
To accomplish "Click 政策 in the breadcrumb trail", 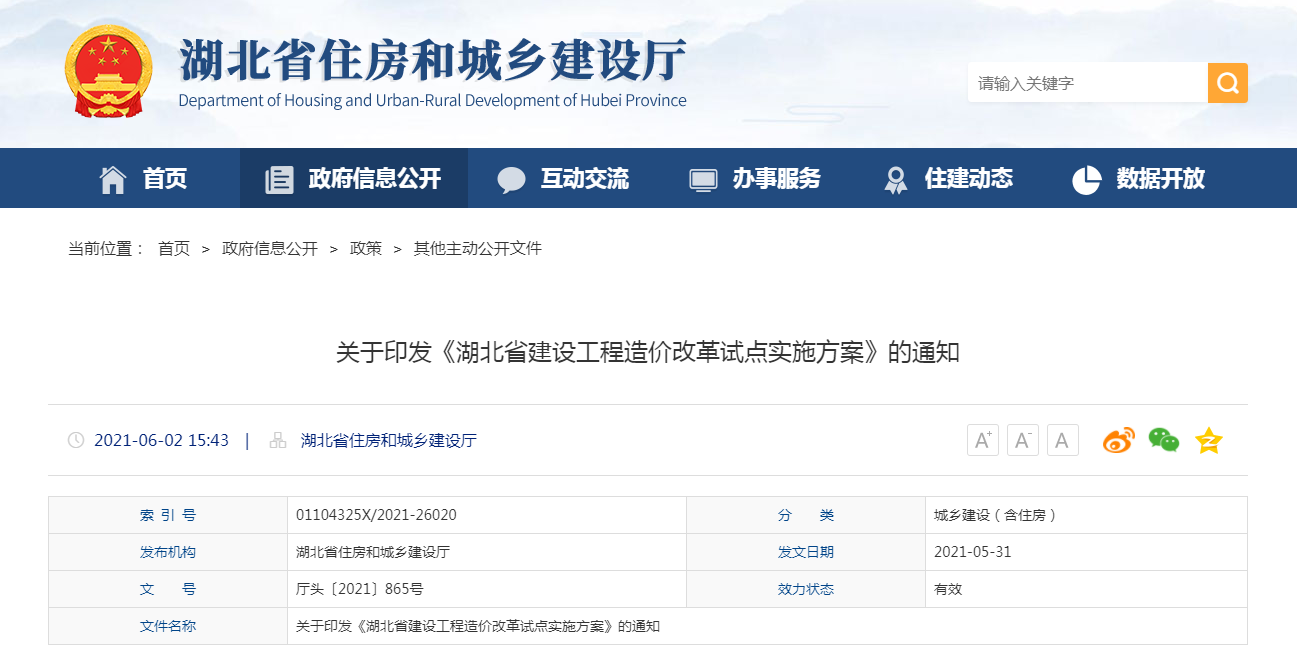I will pyautogui.click(x=365, y=249).
